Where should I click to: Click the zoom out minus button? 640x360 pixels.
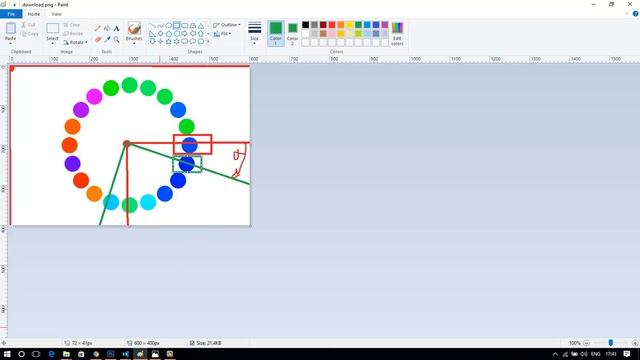[x=587, y=343]
